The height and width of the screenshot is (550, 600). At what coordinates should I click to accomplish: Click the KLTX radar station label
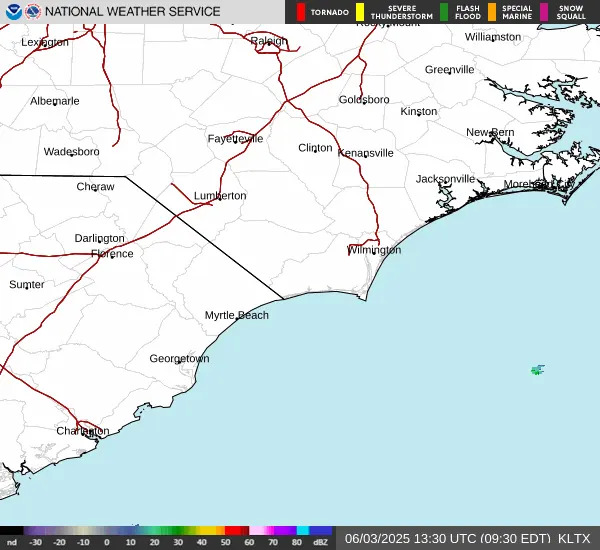click(x=574, y=539)
